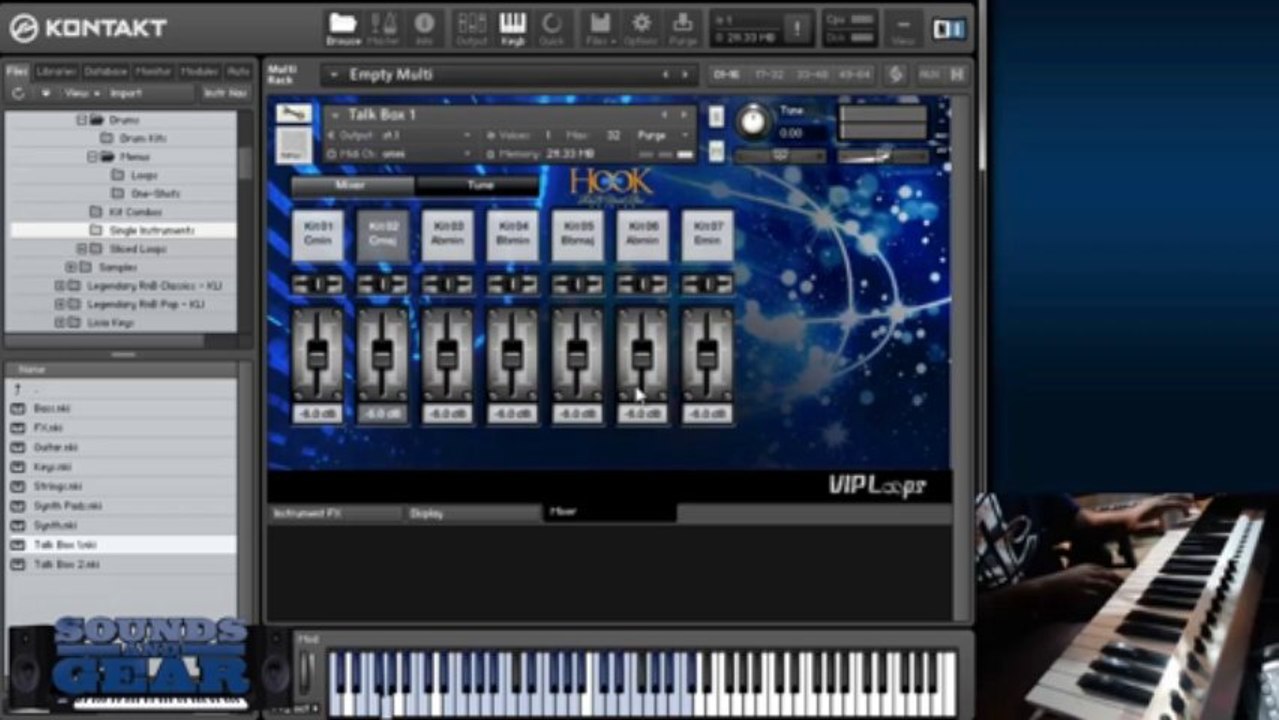Click the panic exclamation button
The width and height of the screenshot is (1279, 720).
pos(797,28)
